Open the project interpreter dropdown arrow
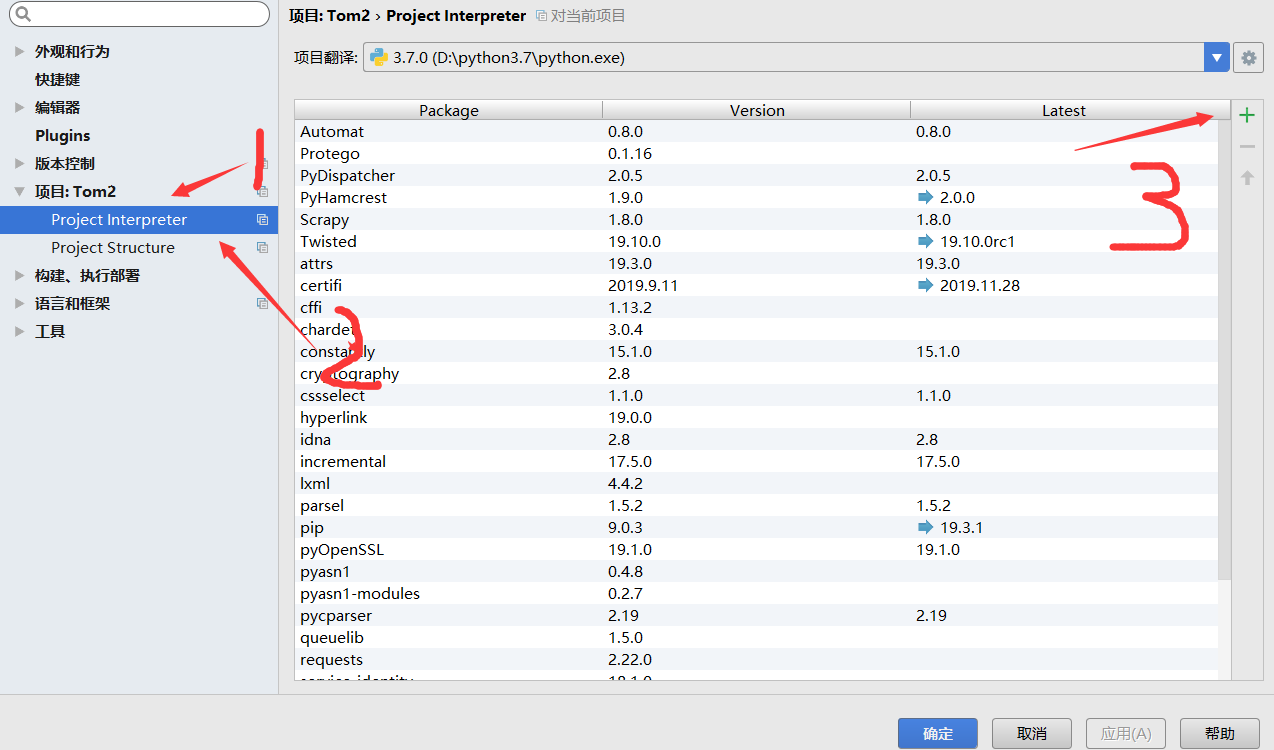1274x750 pixels. coord(1216,58)
